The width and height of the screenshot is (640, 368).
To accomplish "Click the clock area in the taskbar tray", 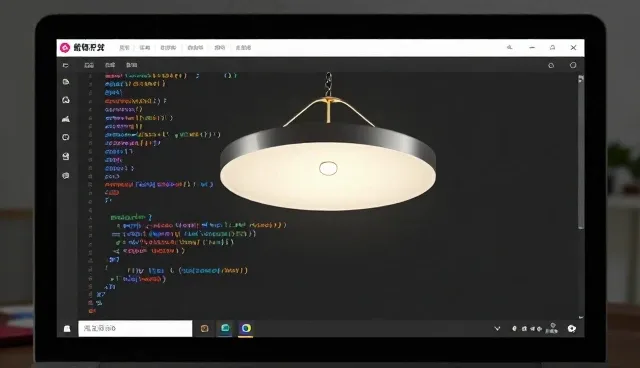I will click(551, 328).
